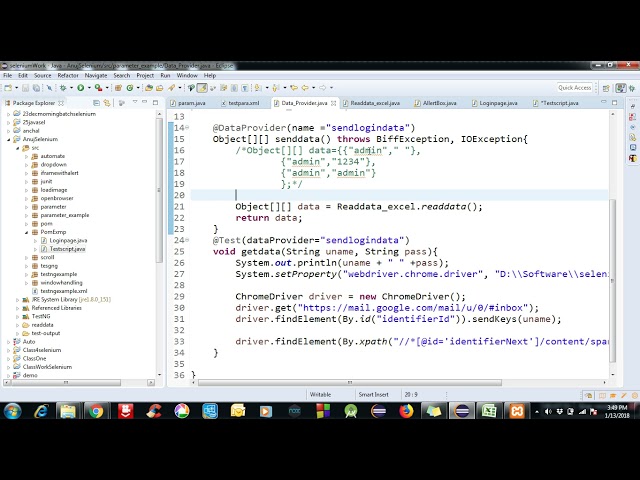Switch to the Debug perspective icon
The width and height of the screenshot is (640, 480).
tap(632, 88)
